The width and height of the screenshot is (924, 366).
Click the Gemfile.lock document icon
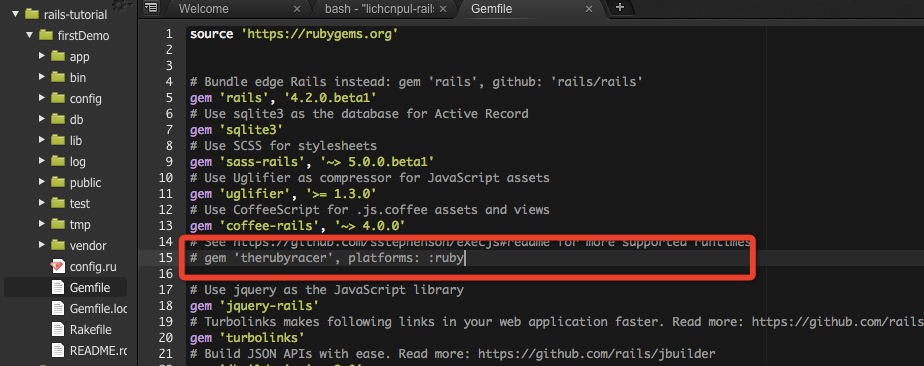point(57,308)
